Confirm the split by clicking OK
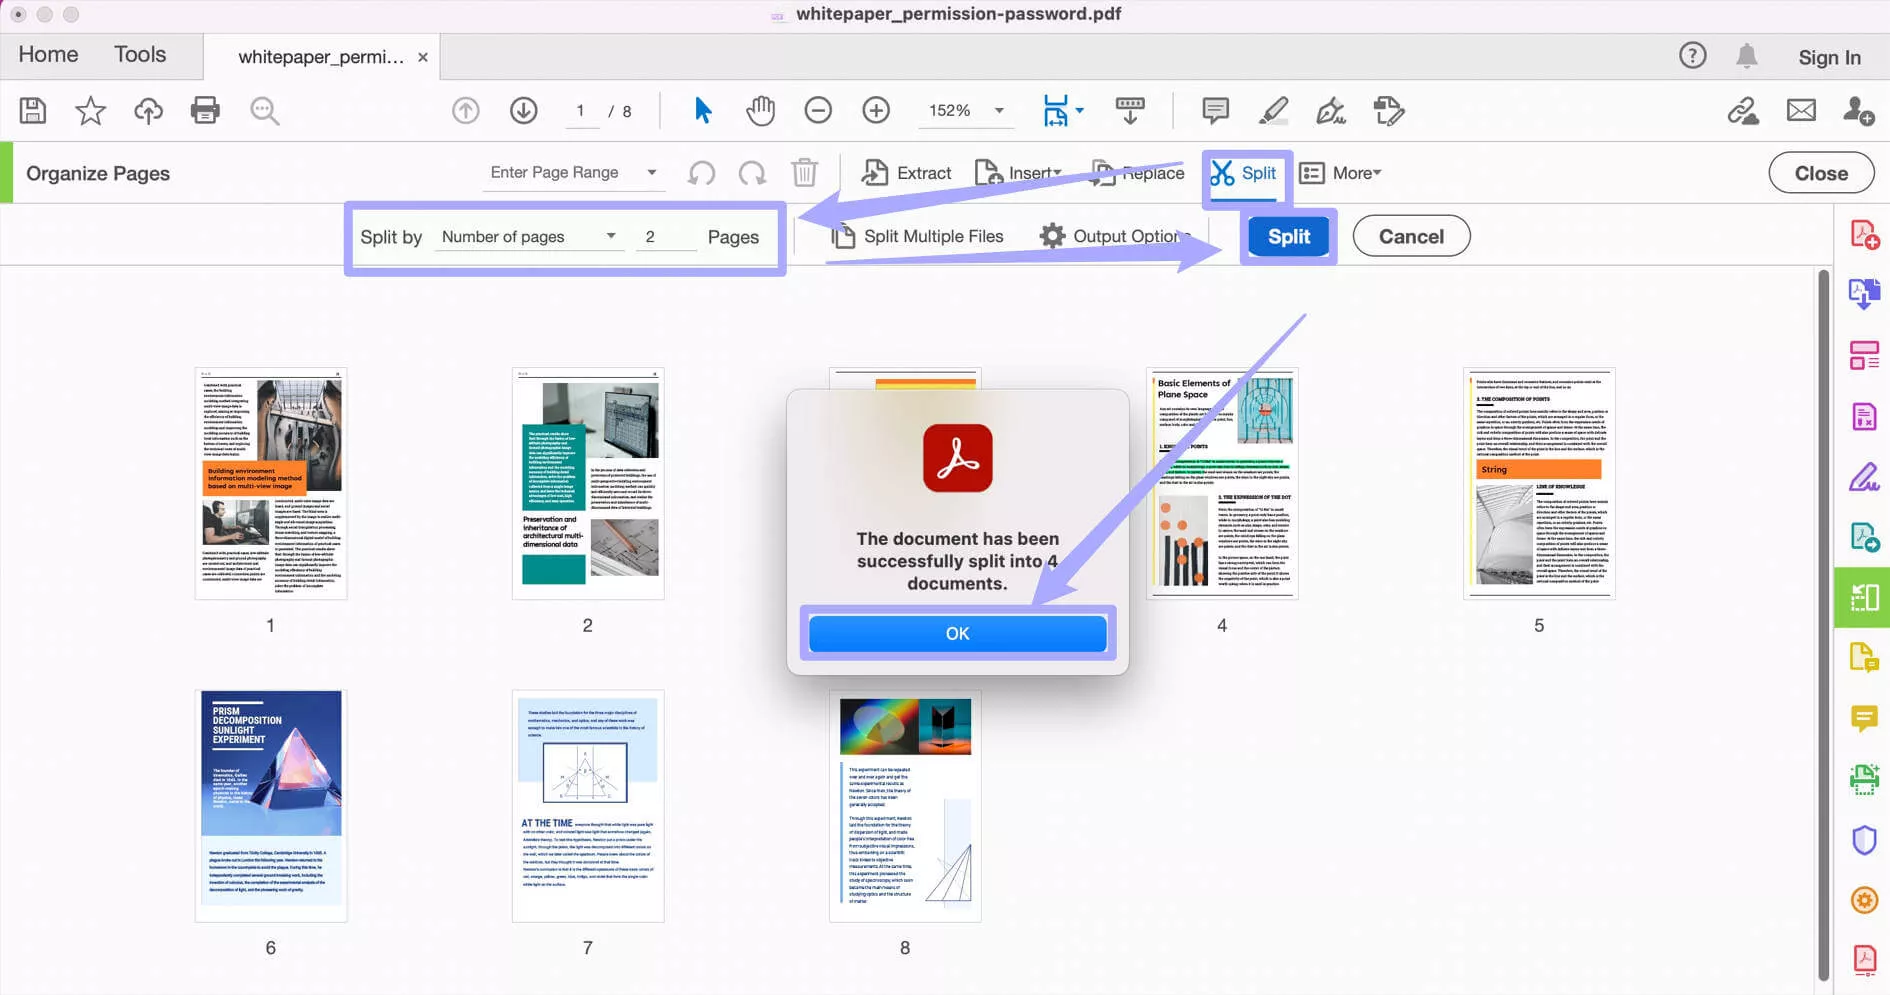The image size is (1890, 995). [957, 633]
